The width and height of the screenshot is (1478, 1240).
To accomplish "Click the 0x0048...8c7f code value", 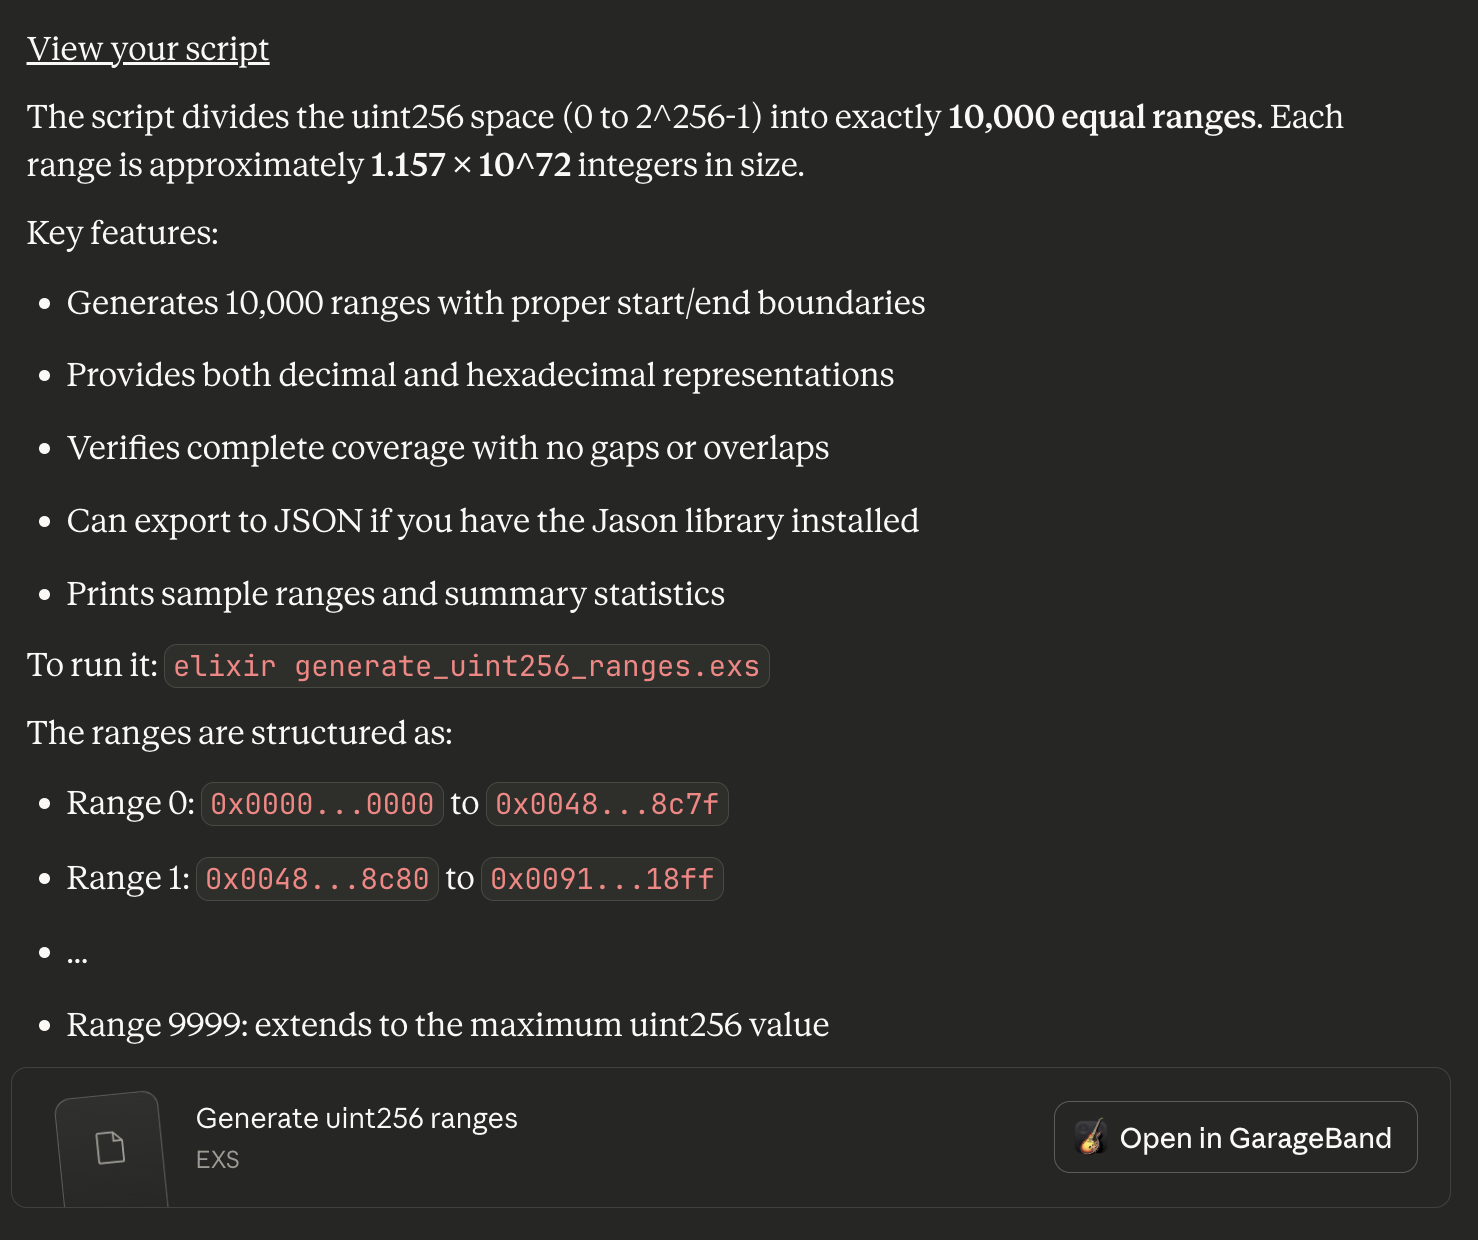I will click(607, 804).
